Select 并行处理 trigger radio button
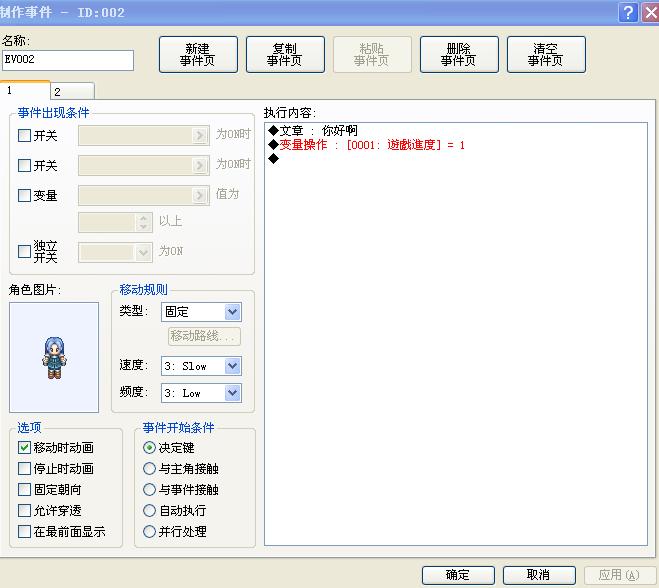659x588 pixels. (x=149, y=532)
